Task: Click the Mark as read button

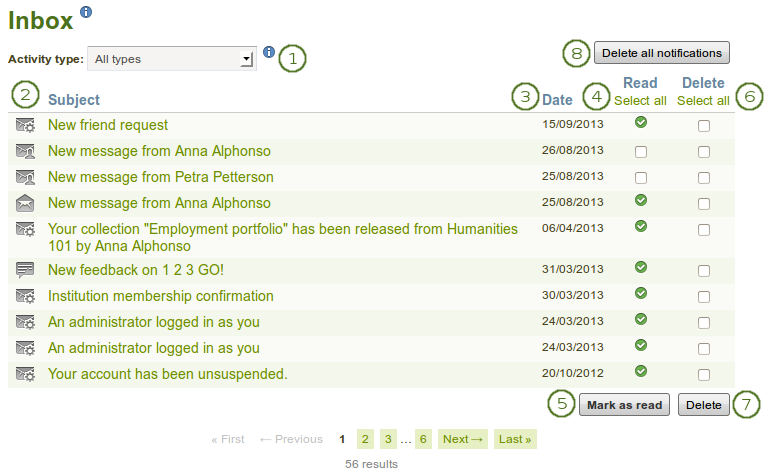Action: pos(624,405)
